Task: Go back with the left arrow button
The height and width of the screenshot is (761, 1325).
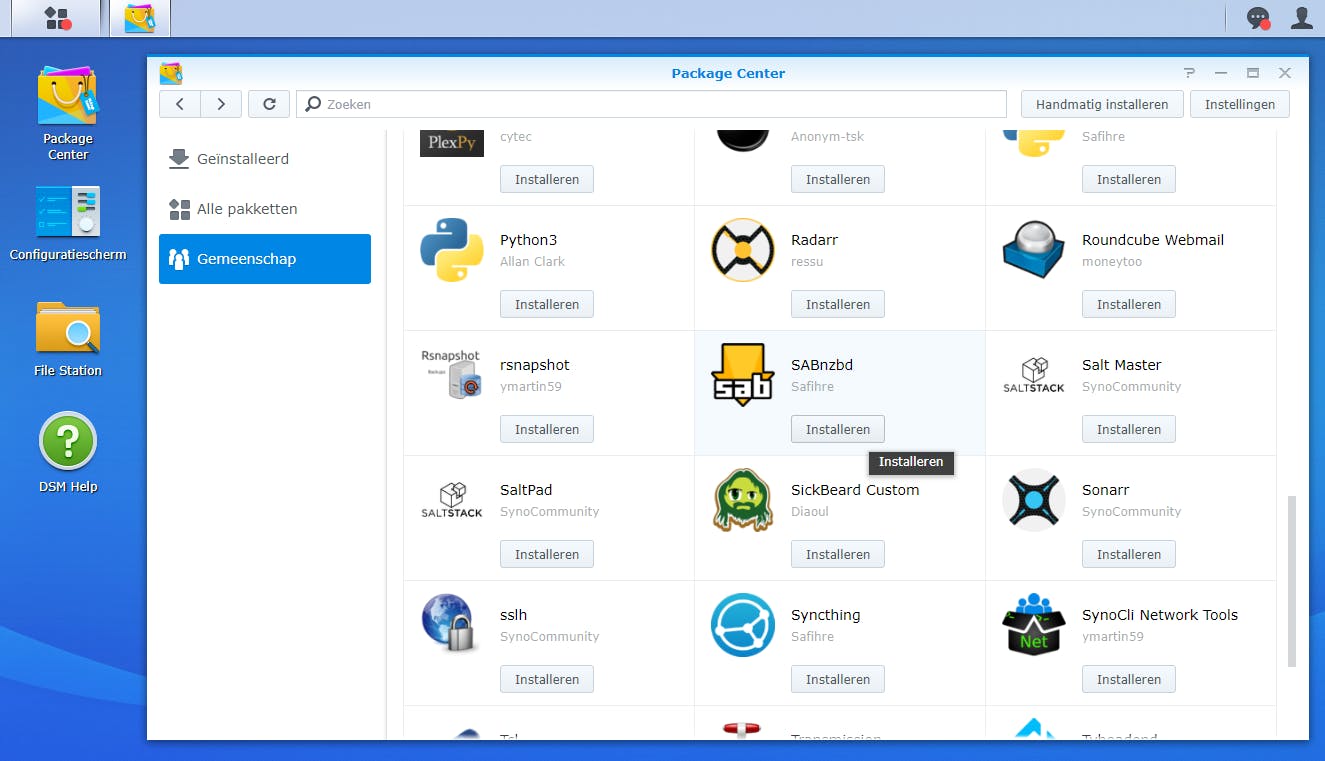Action: [180, 104]
